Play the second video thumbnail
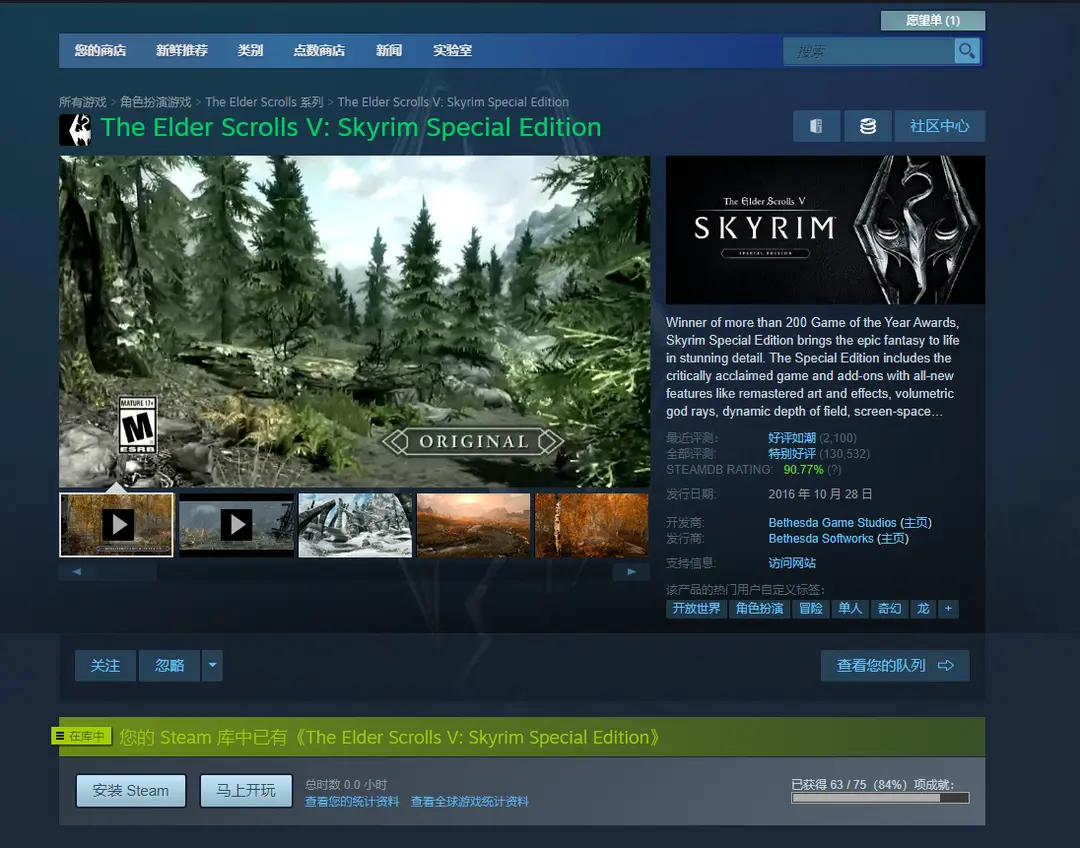The width and height of the screenshot is (1080, 848). pos(236,525)
